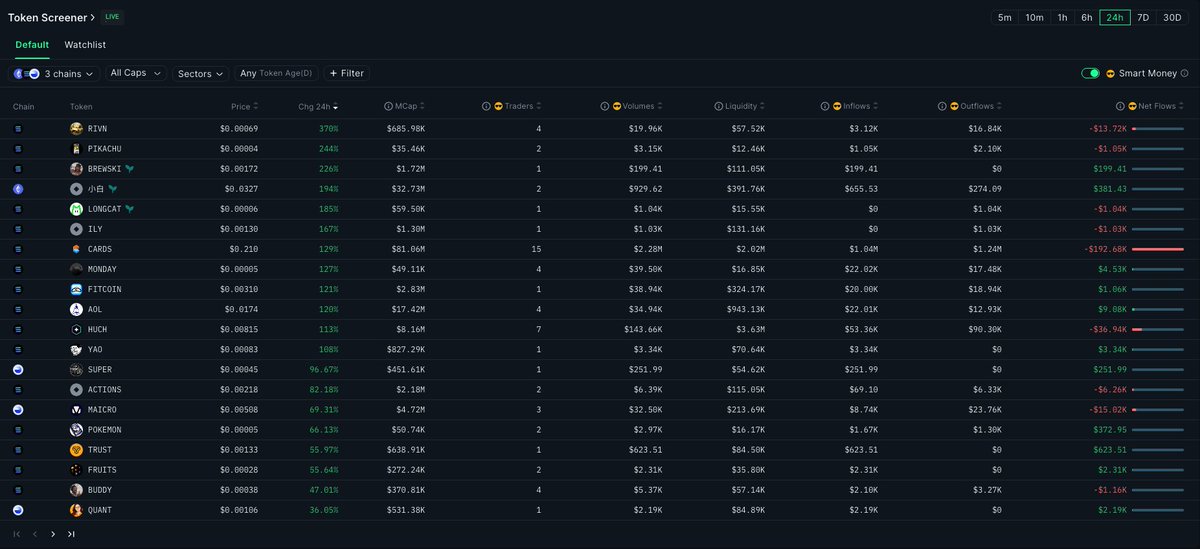
Task: Click the QUANT token avatar icon
Action: (x=76, y=510)
